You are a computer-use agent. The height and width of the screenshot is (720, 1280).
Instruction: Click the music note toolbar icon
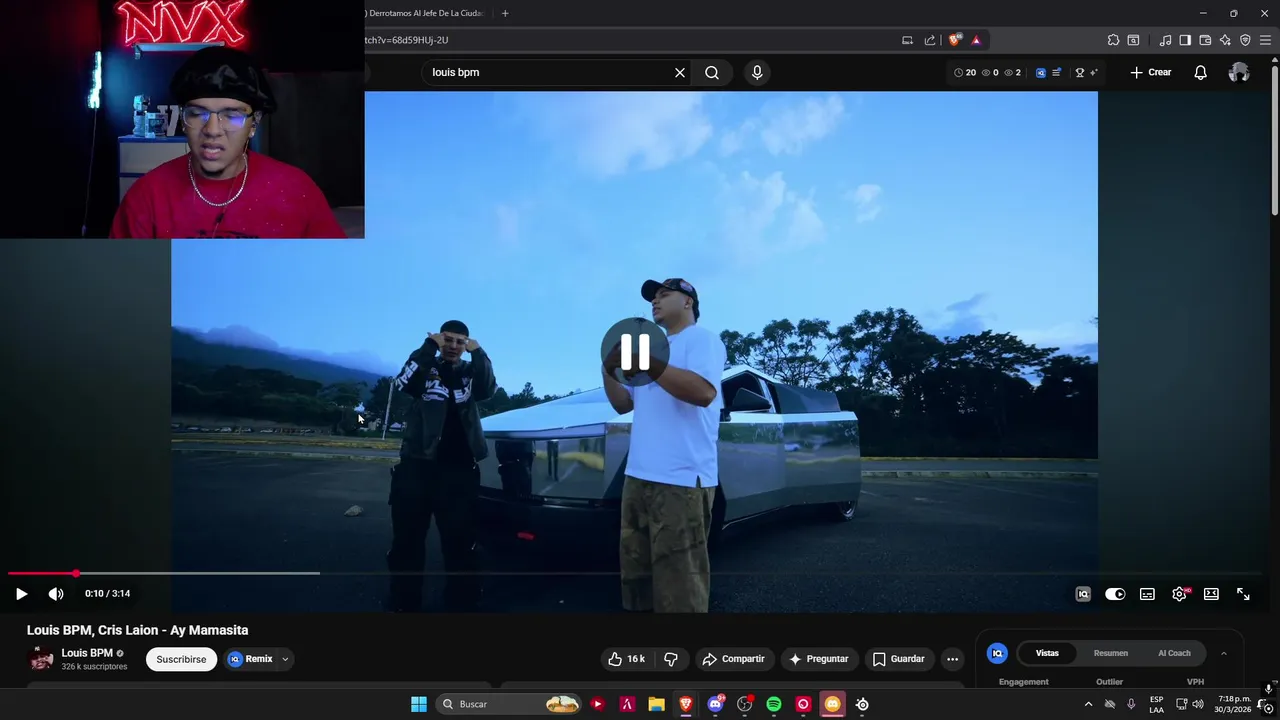pyautogui.click(x=1165, y=40)
